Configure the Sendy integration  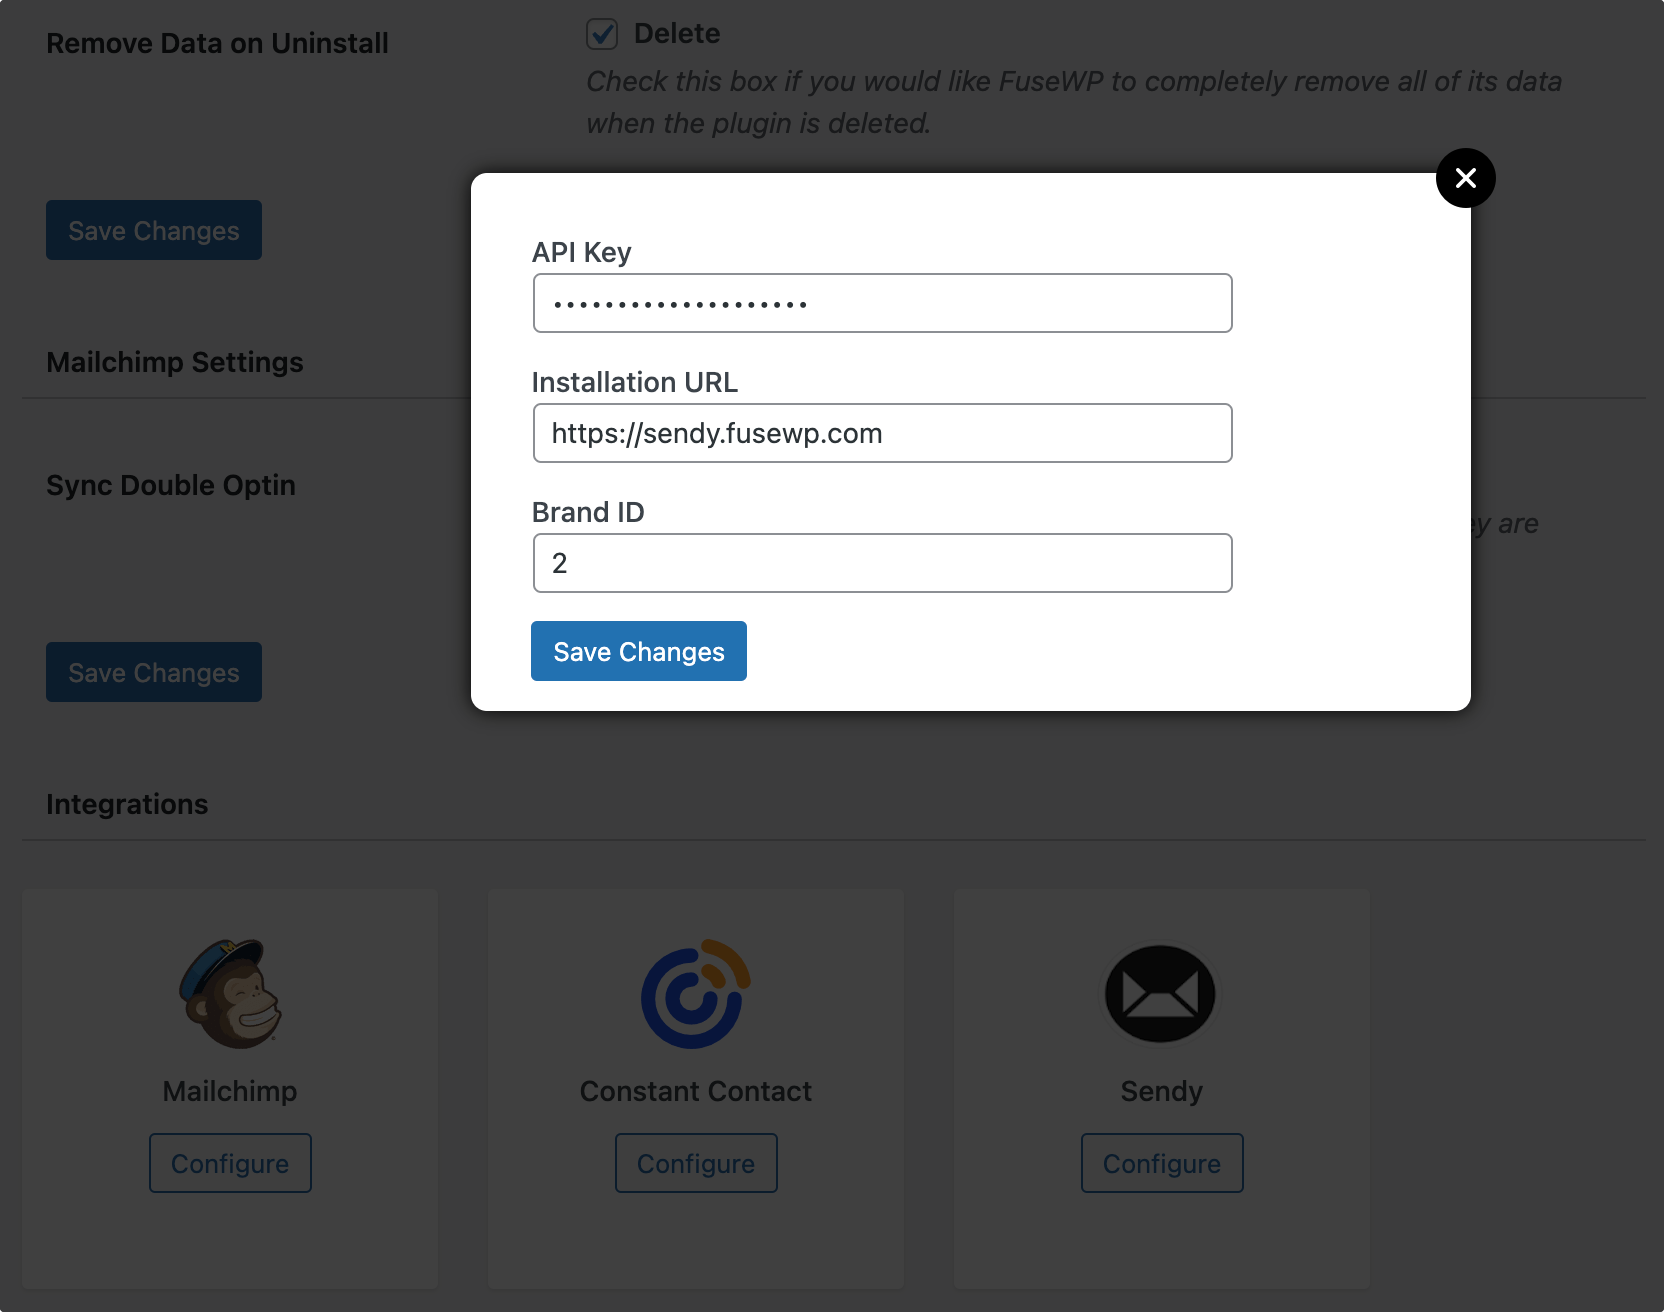(x=1162, y=1163)
